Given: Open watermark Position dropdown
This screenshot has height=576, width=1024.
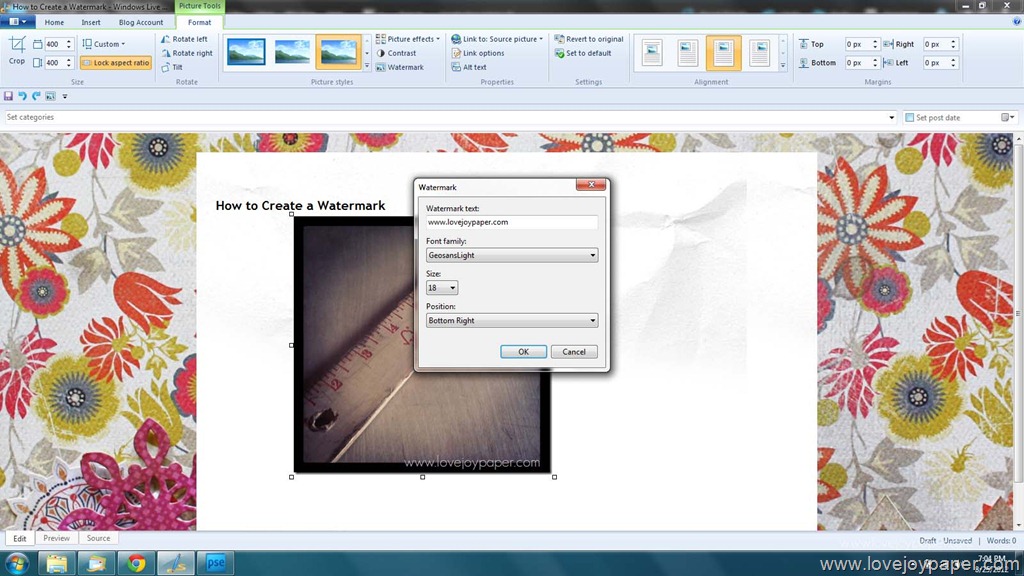Looking at the screenshot, I should 511,321.
